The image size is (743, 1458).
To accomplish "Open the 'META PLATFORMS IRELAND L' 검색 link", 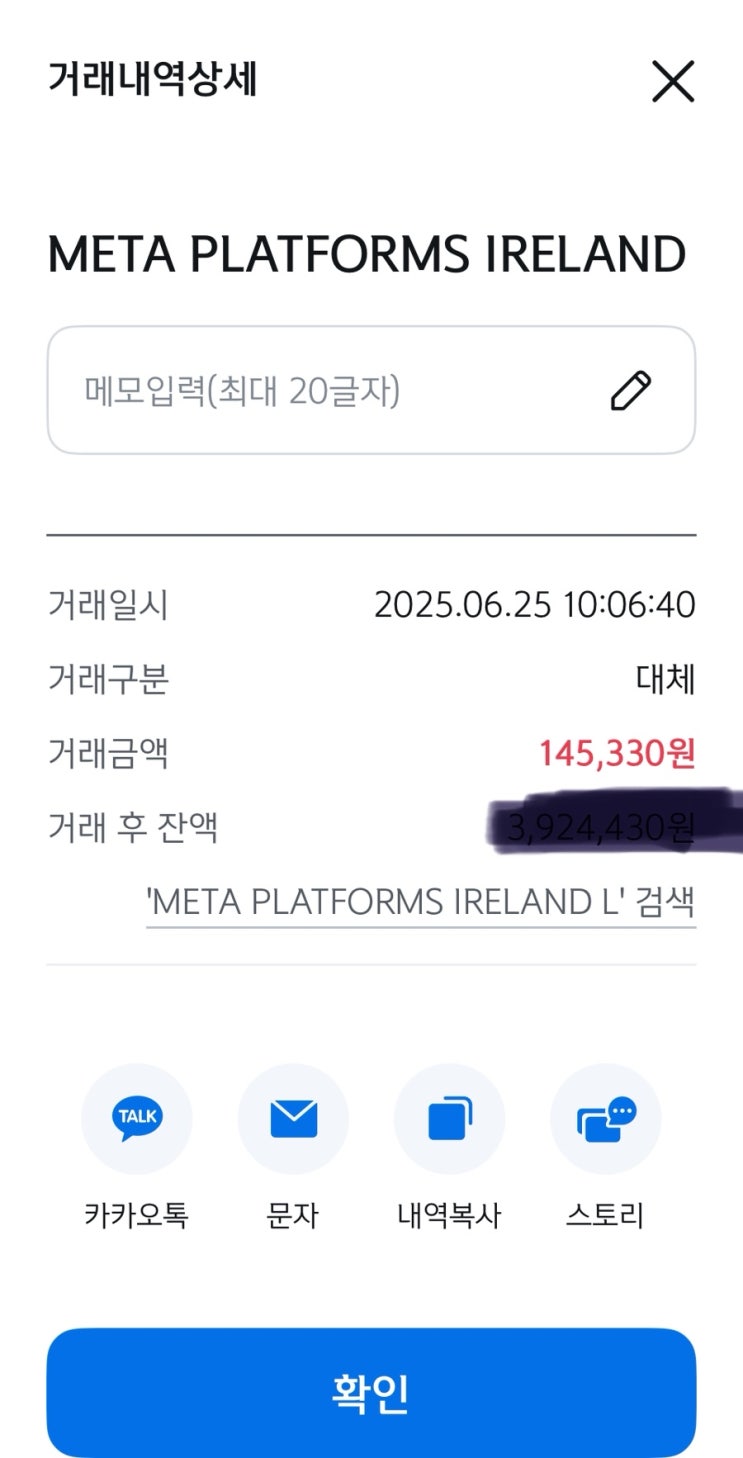I will point(420,903).
